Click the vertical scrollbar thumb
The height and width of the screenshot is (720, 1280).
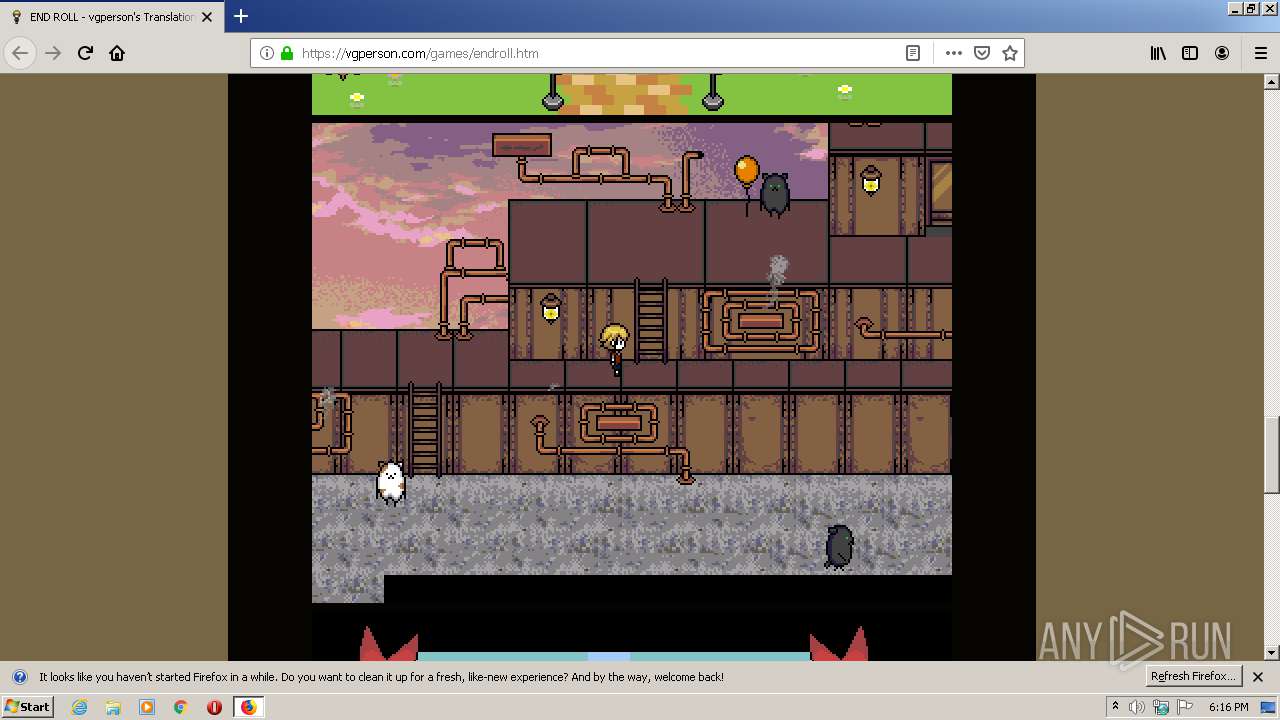click(1272, 456)
